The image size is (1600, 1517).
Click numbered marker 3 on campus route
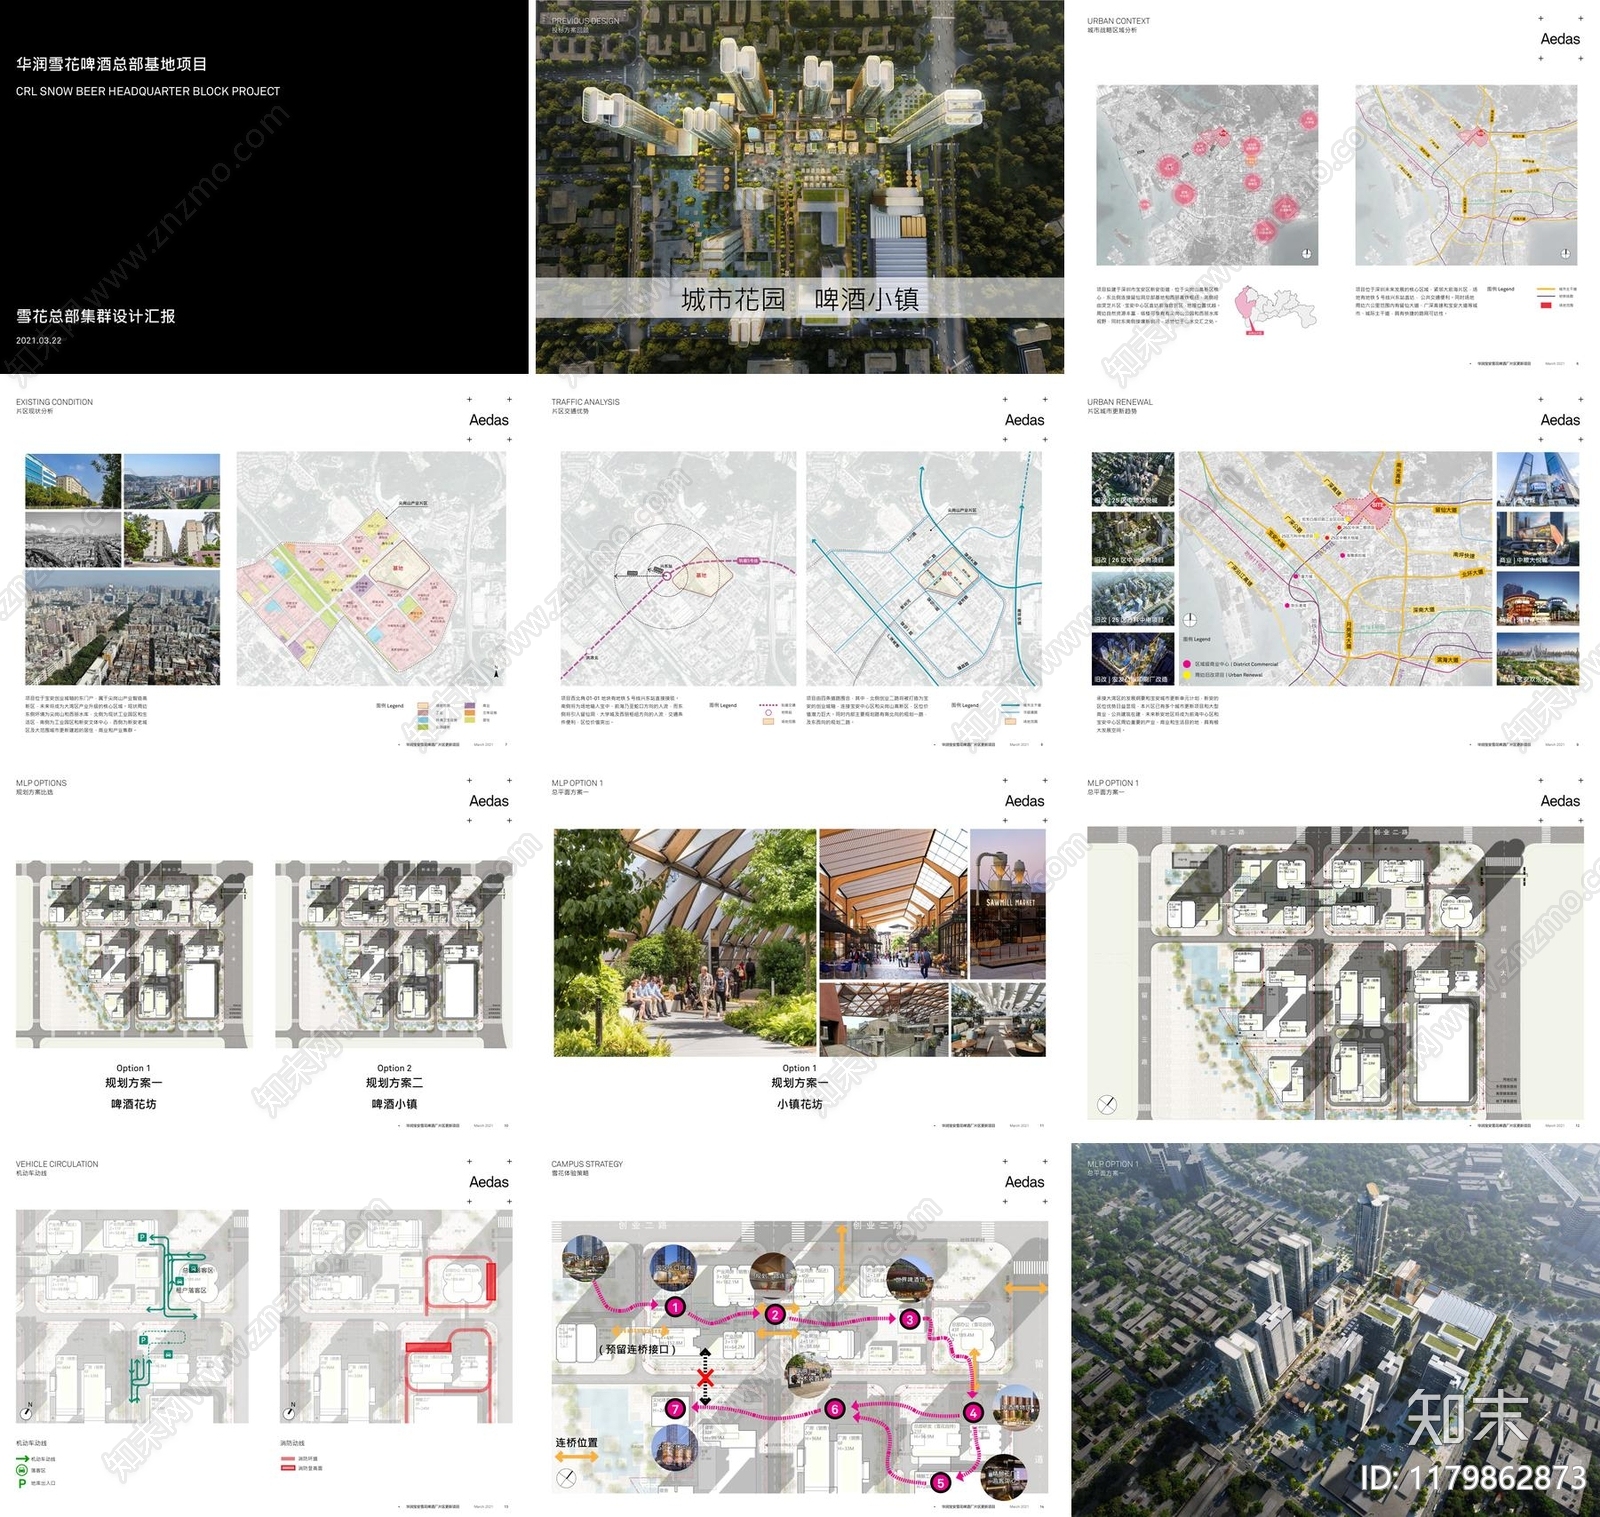(909, 1319)
